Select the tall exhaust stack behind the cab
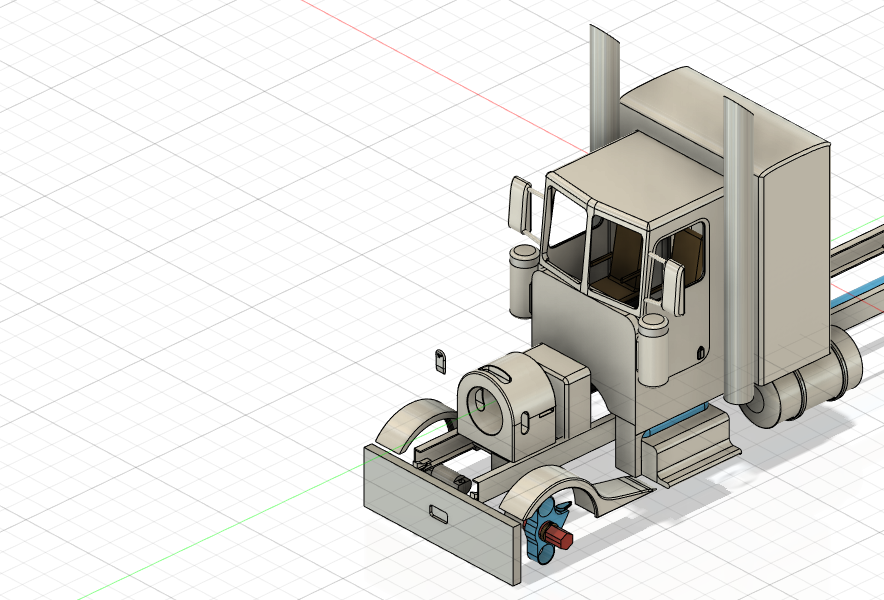This screenshot has height=600, width=884. (604, 85)
